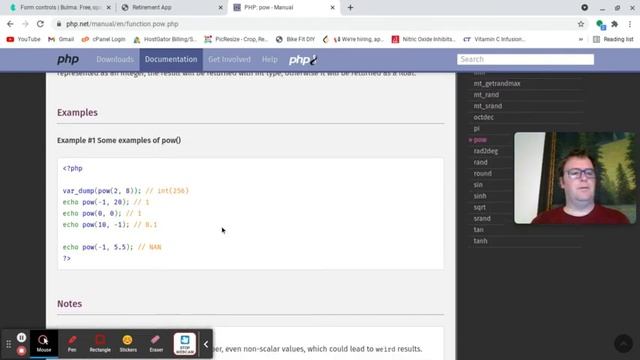Grab the recorder toolbar drag handle
This screenshot has width=640, height=360.
[x=9, y=344]
